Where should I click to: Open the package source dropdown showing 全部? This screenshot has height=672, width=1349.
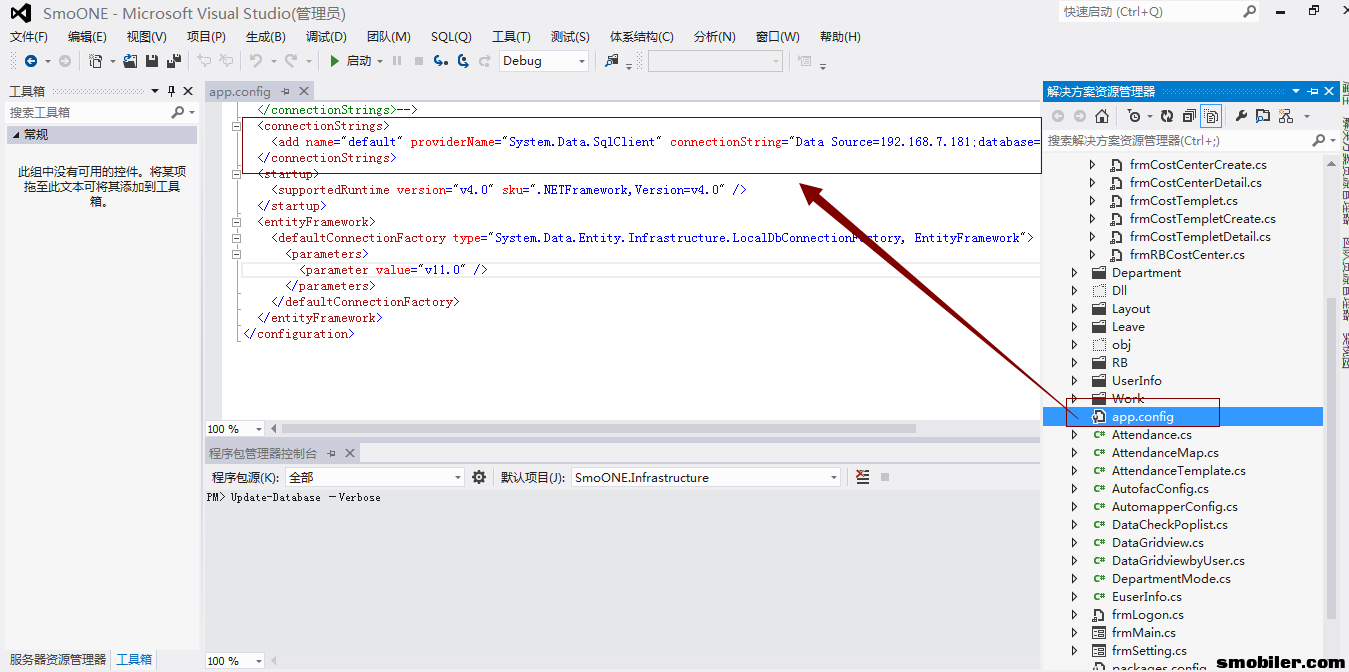click(374, 477)
